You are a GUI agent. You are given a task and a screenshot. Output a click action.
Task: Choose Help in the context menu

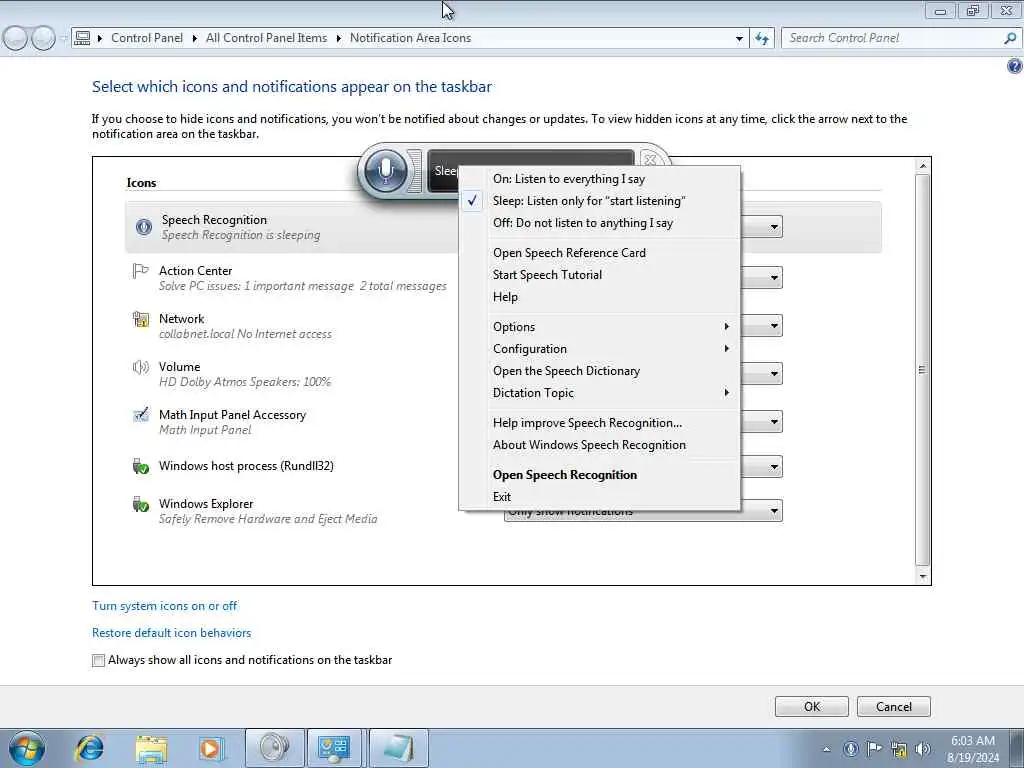coord(600,297)
